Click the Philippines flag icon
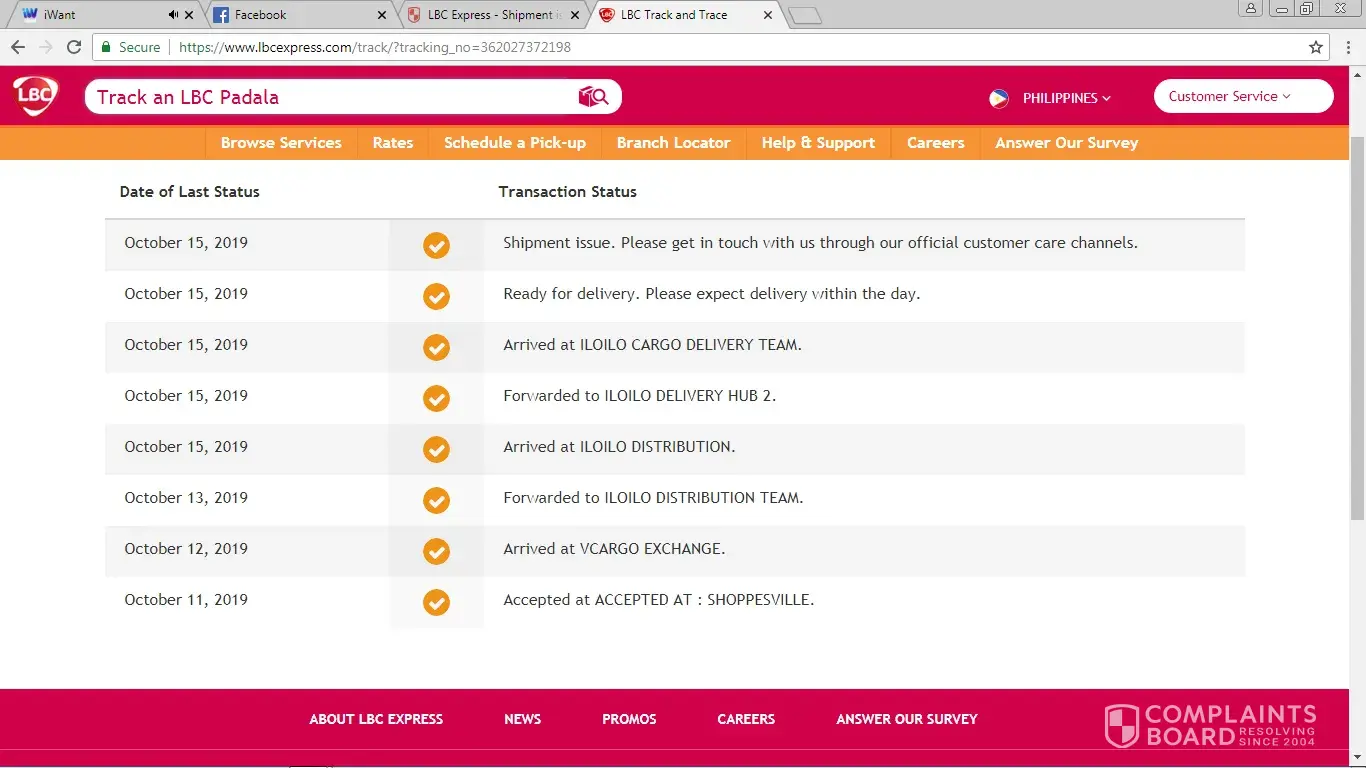 [998, 98]
